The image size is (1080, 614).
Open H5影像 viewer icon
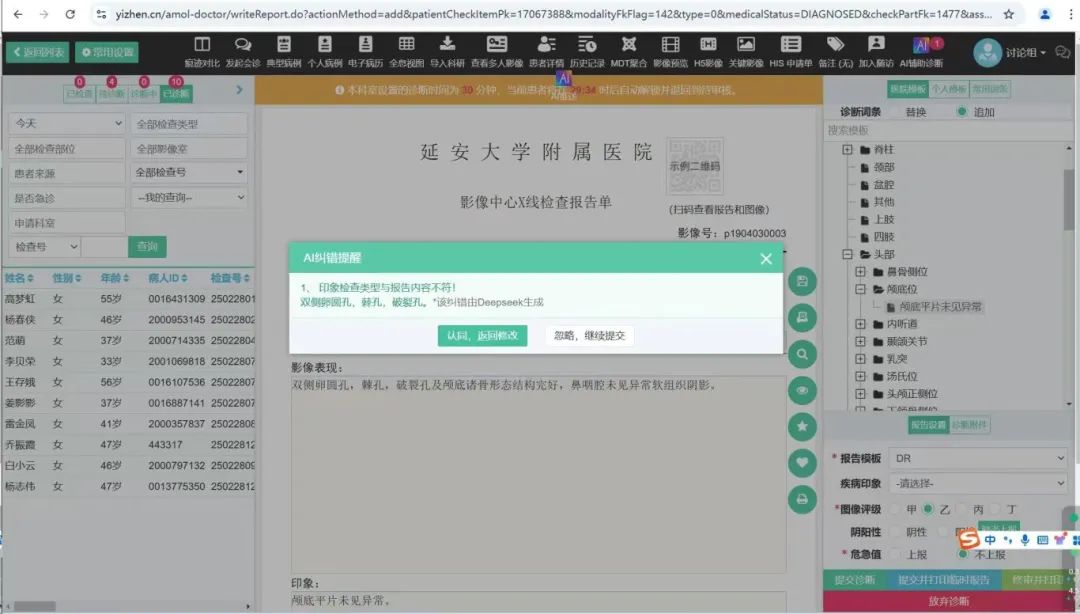point(708,52)
